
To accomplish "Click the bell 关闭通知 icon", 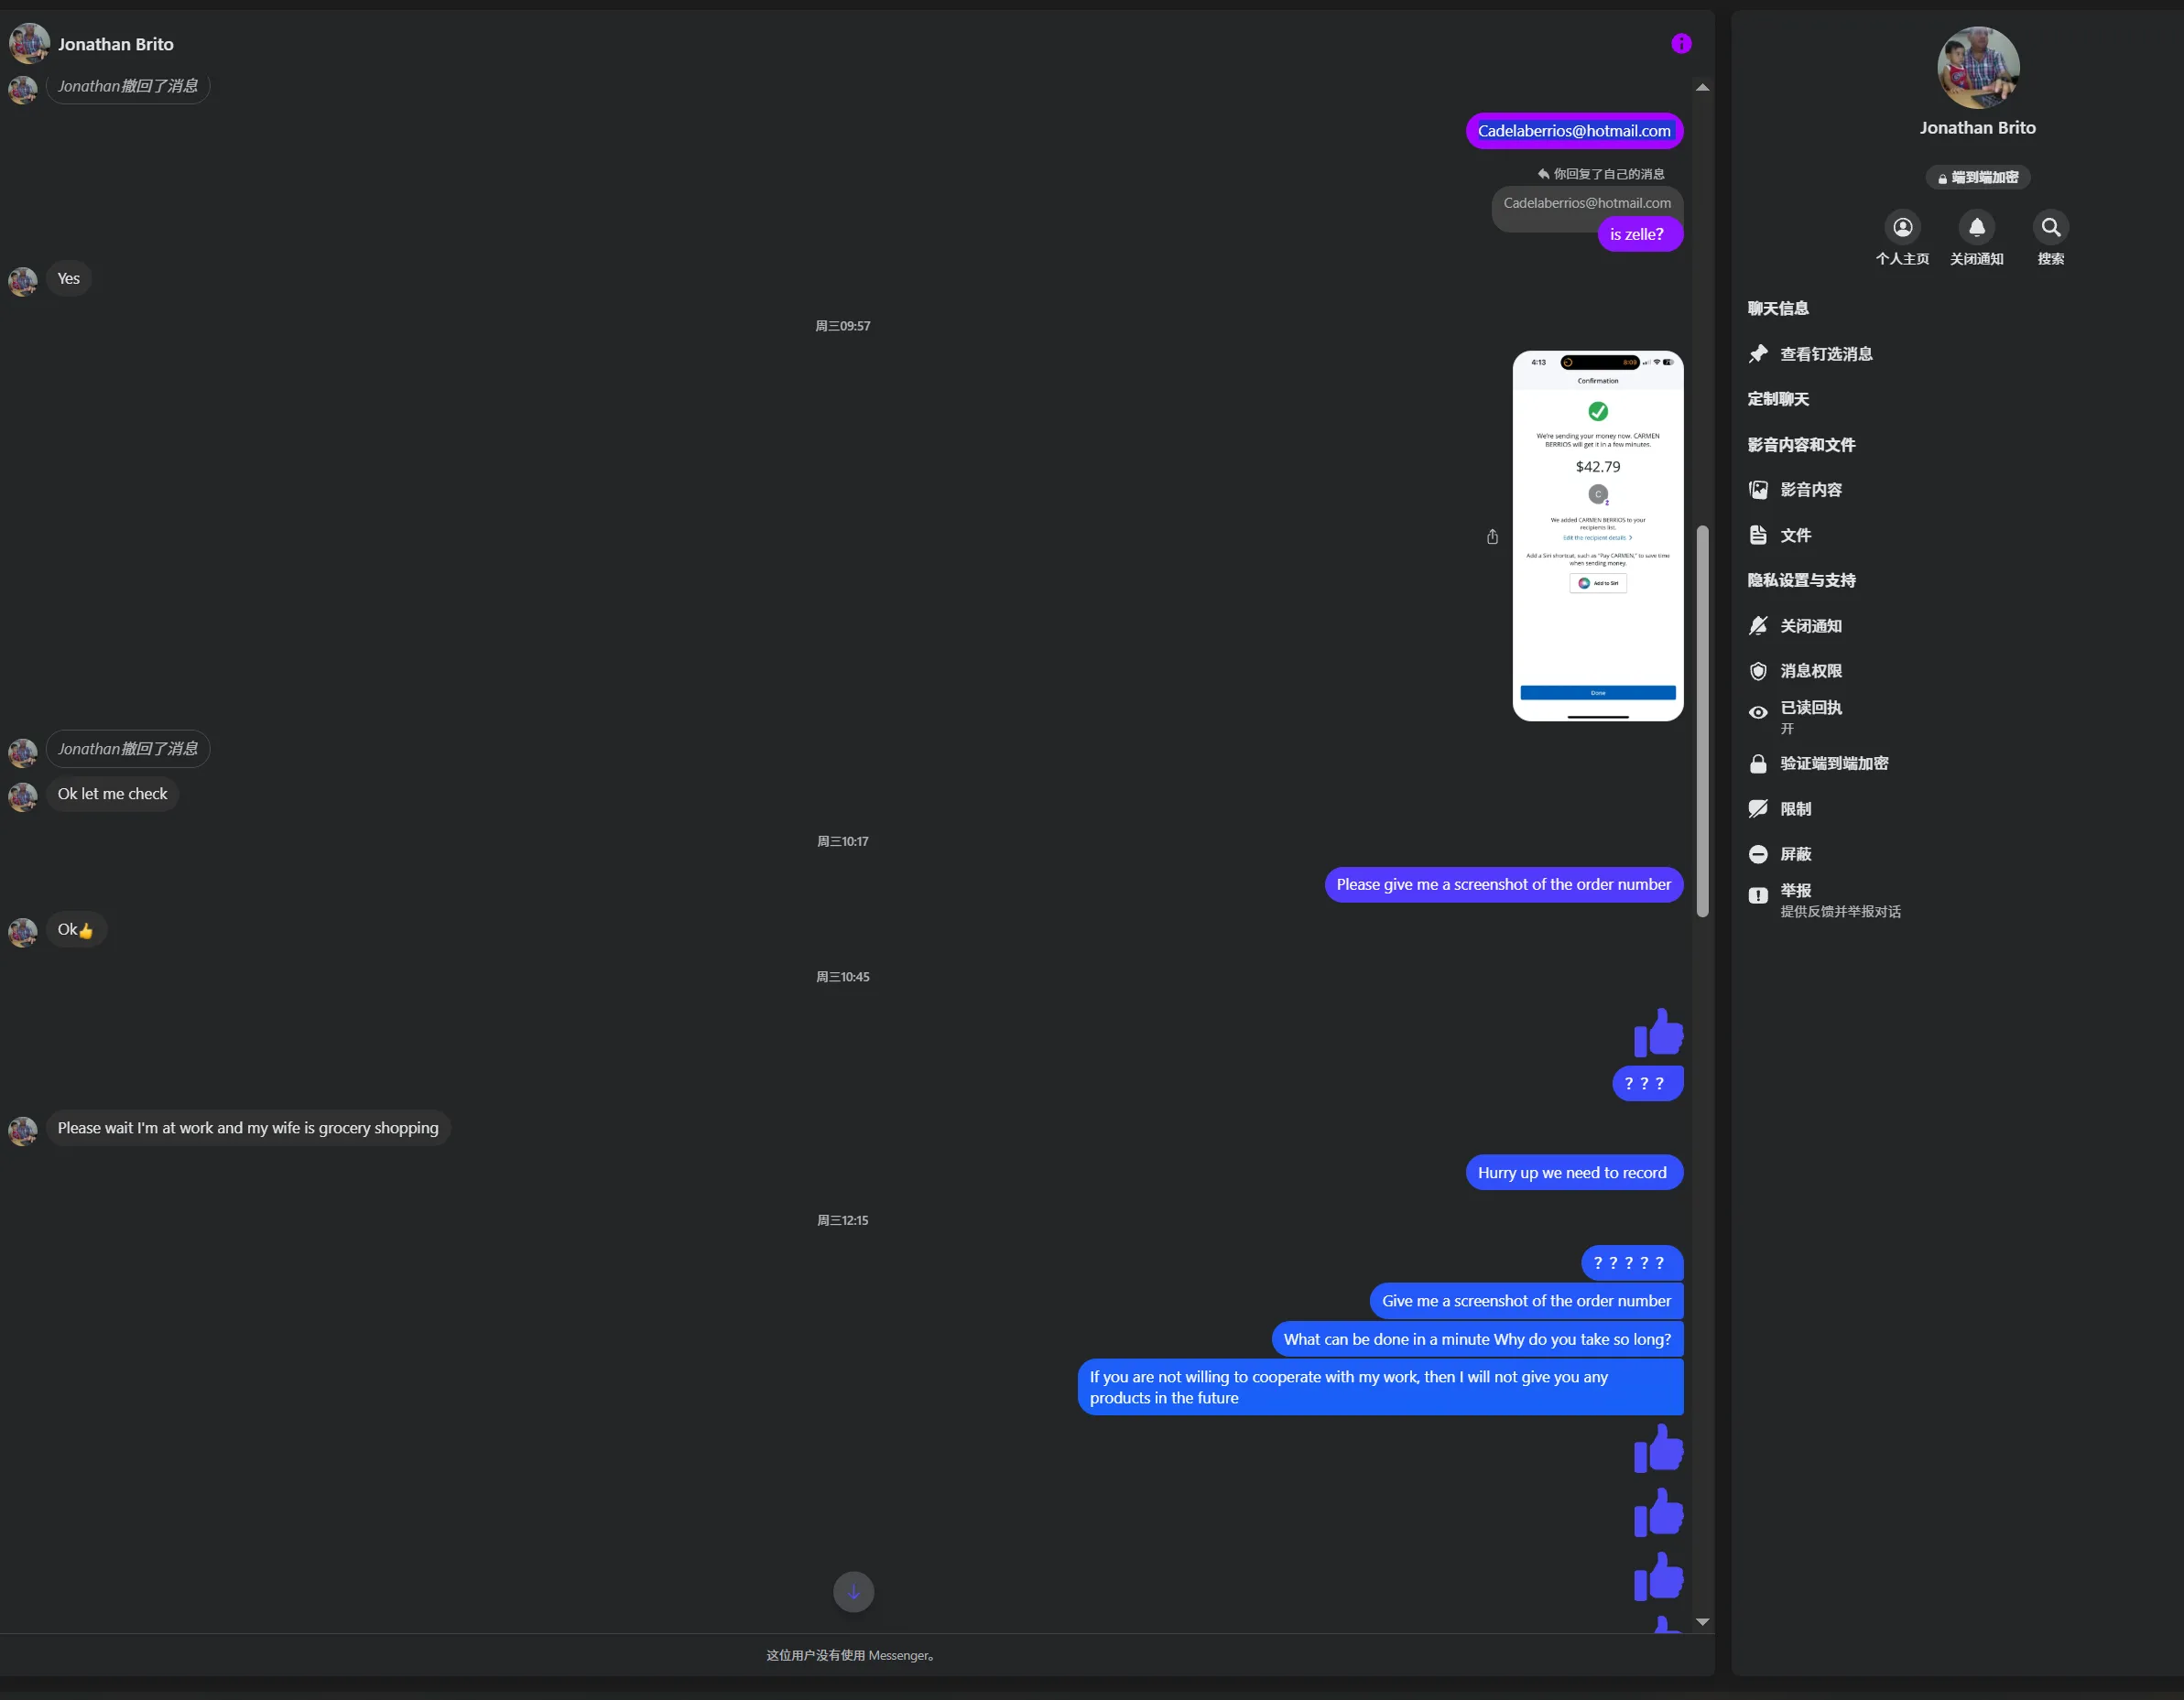I will pos(1976,228).
